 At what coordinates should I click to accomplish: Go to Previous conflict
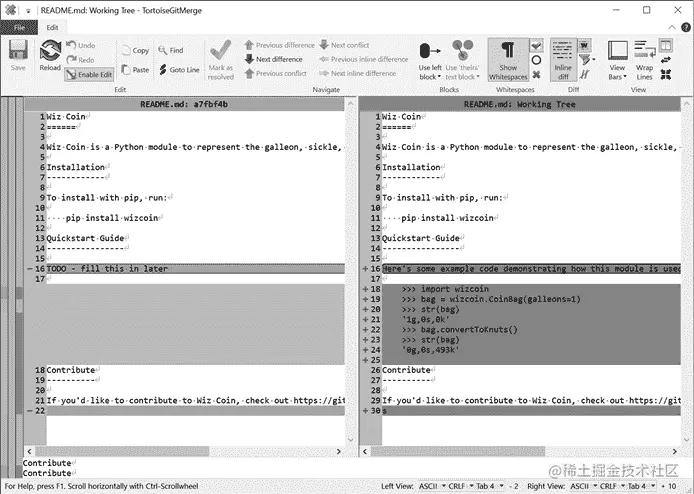[x=275, y=73]
